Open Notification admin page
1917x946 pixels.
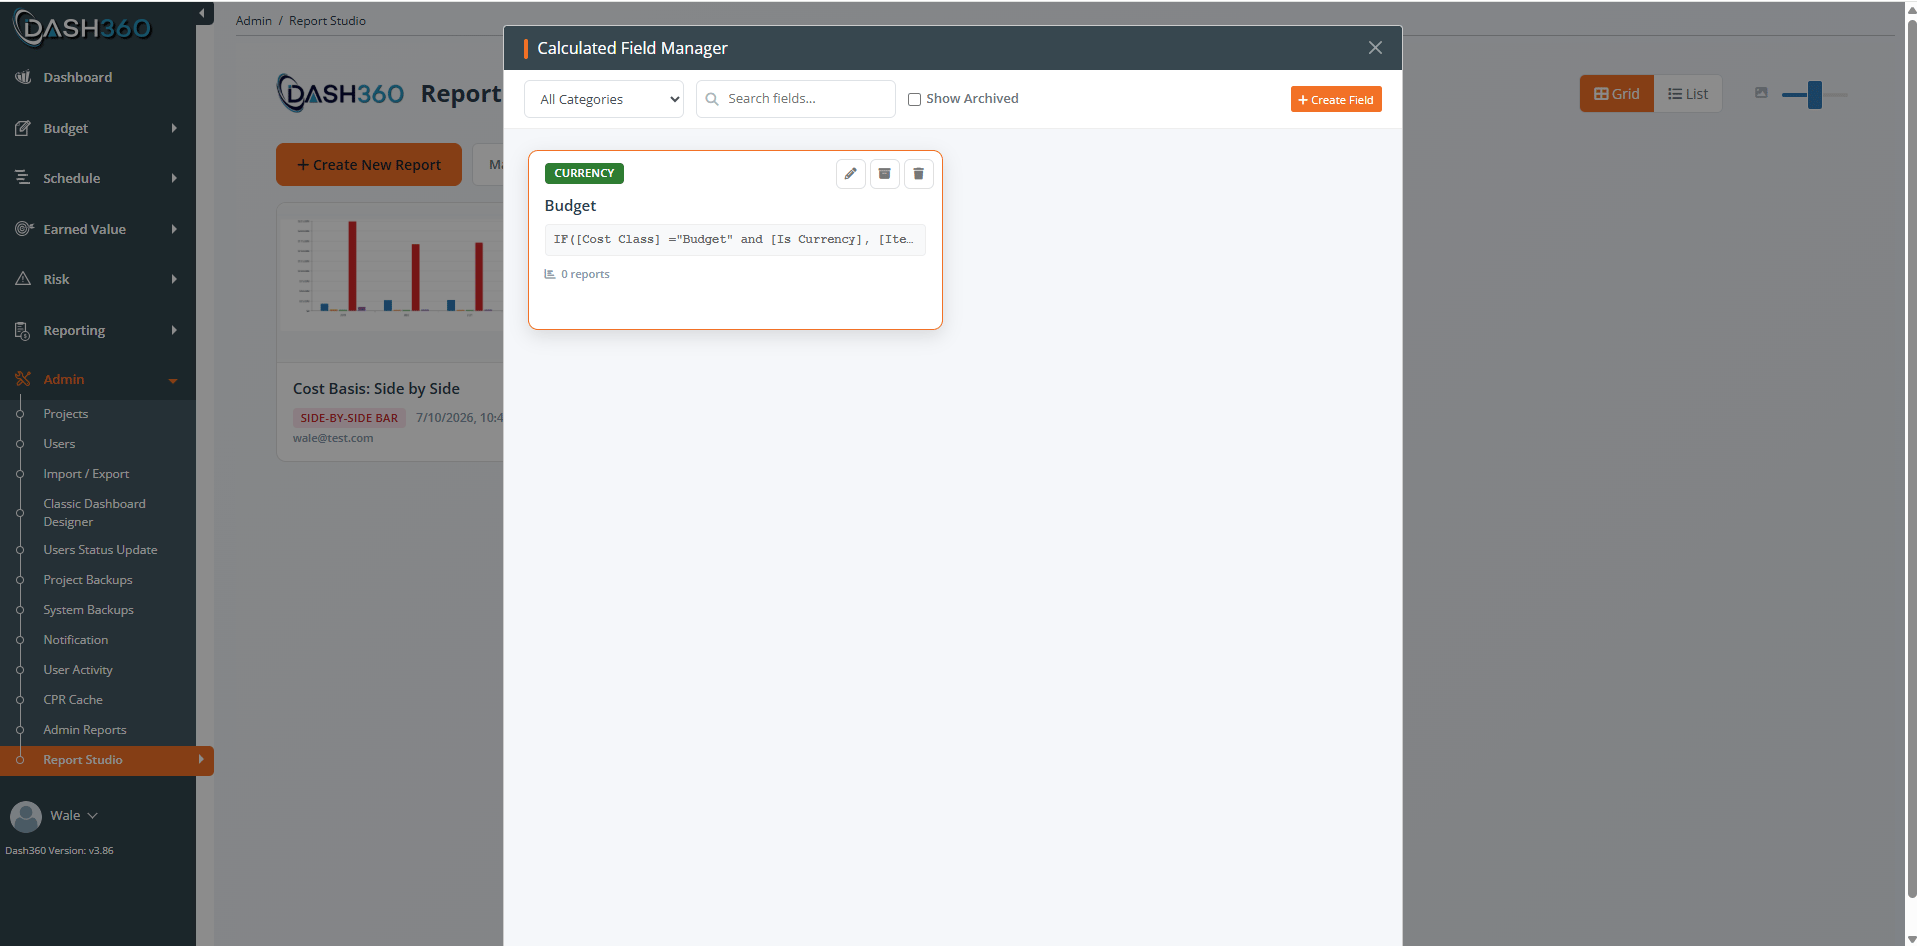point(76,640)
